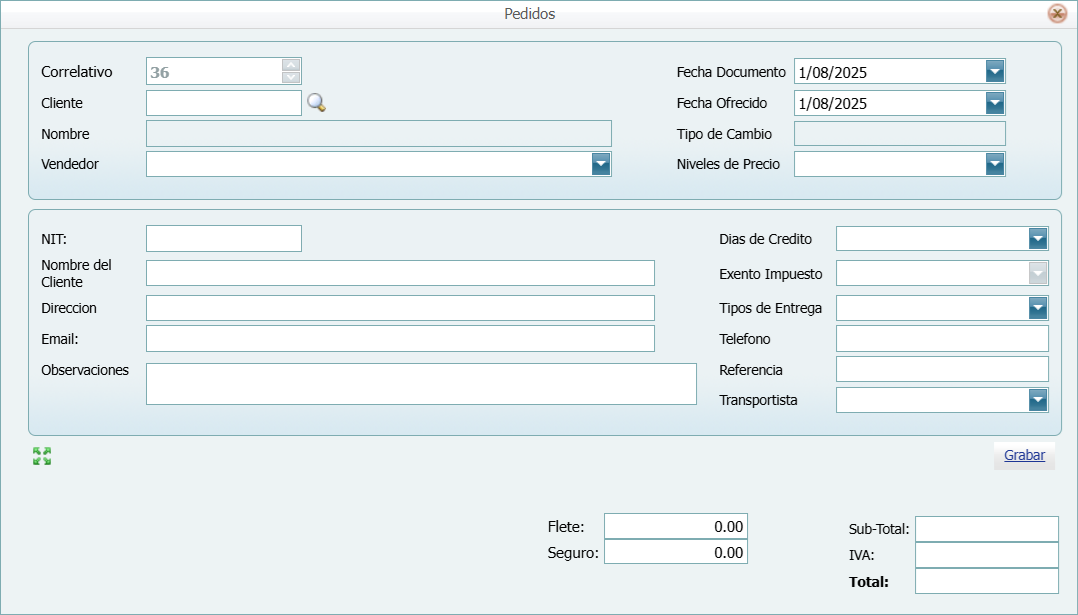Focus the Cliente code input field
The height and width of the screenshot is (615, 1078).
pos(223,103)
